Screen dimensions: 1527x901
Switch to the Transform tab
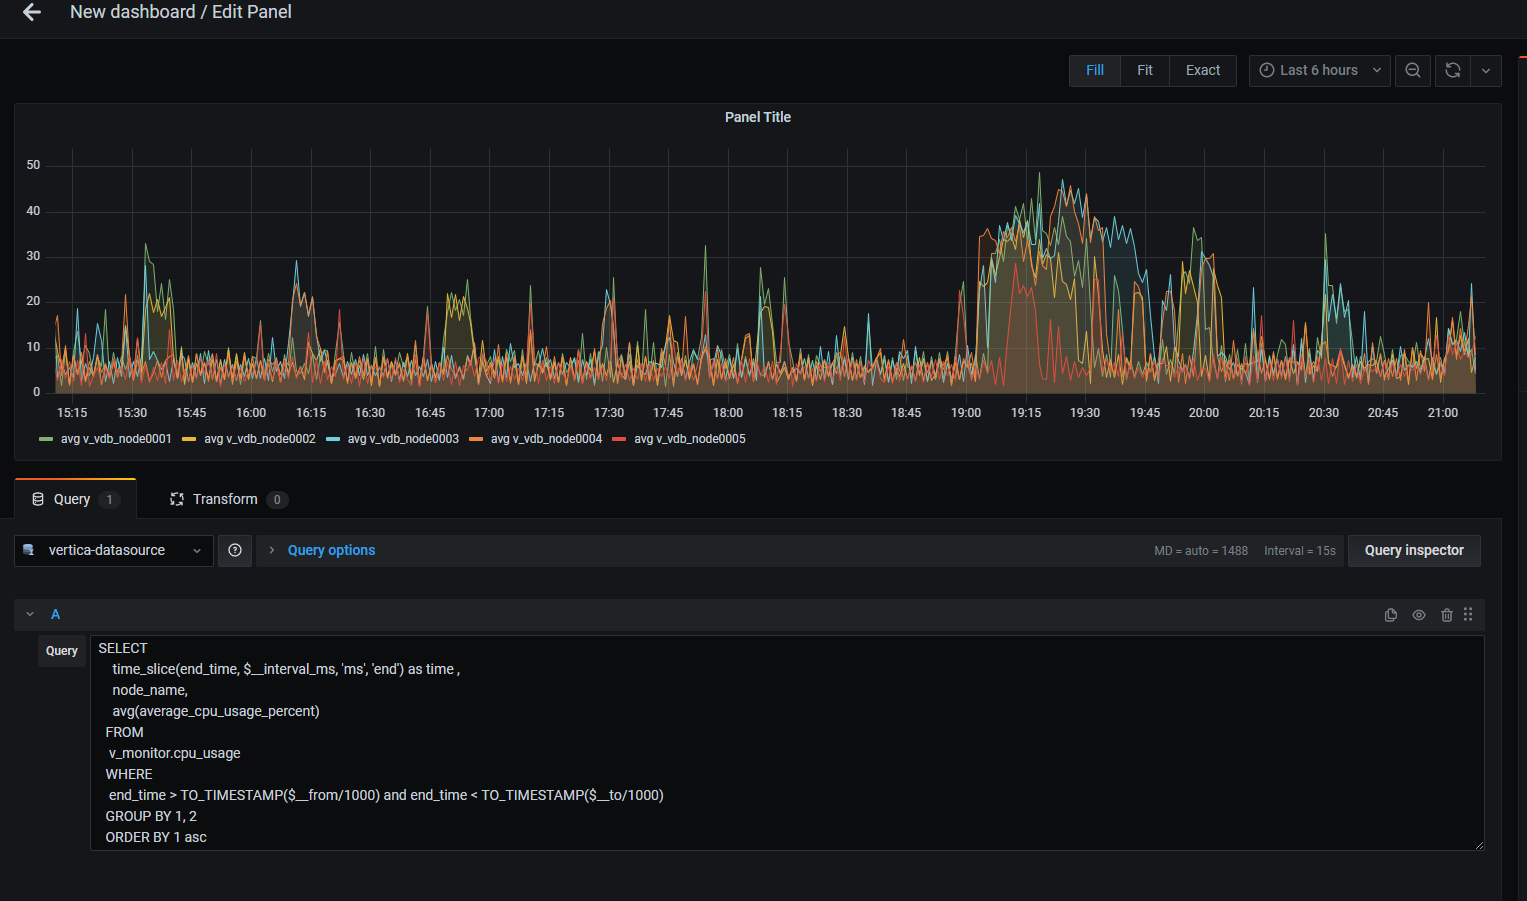coord(228,499)
